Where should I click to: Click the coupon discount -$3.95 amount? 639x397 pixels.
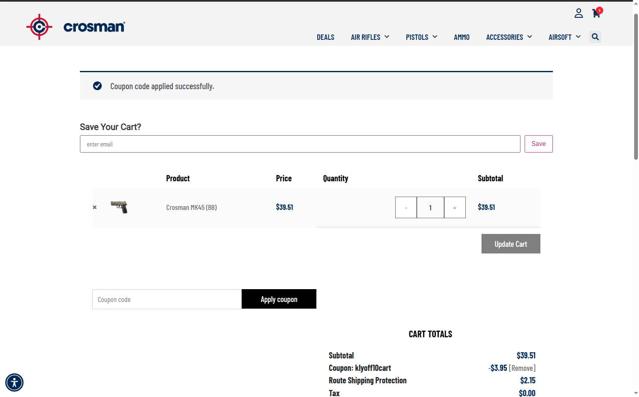[498, 368]
